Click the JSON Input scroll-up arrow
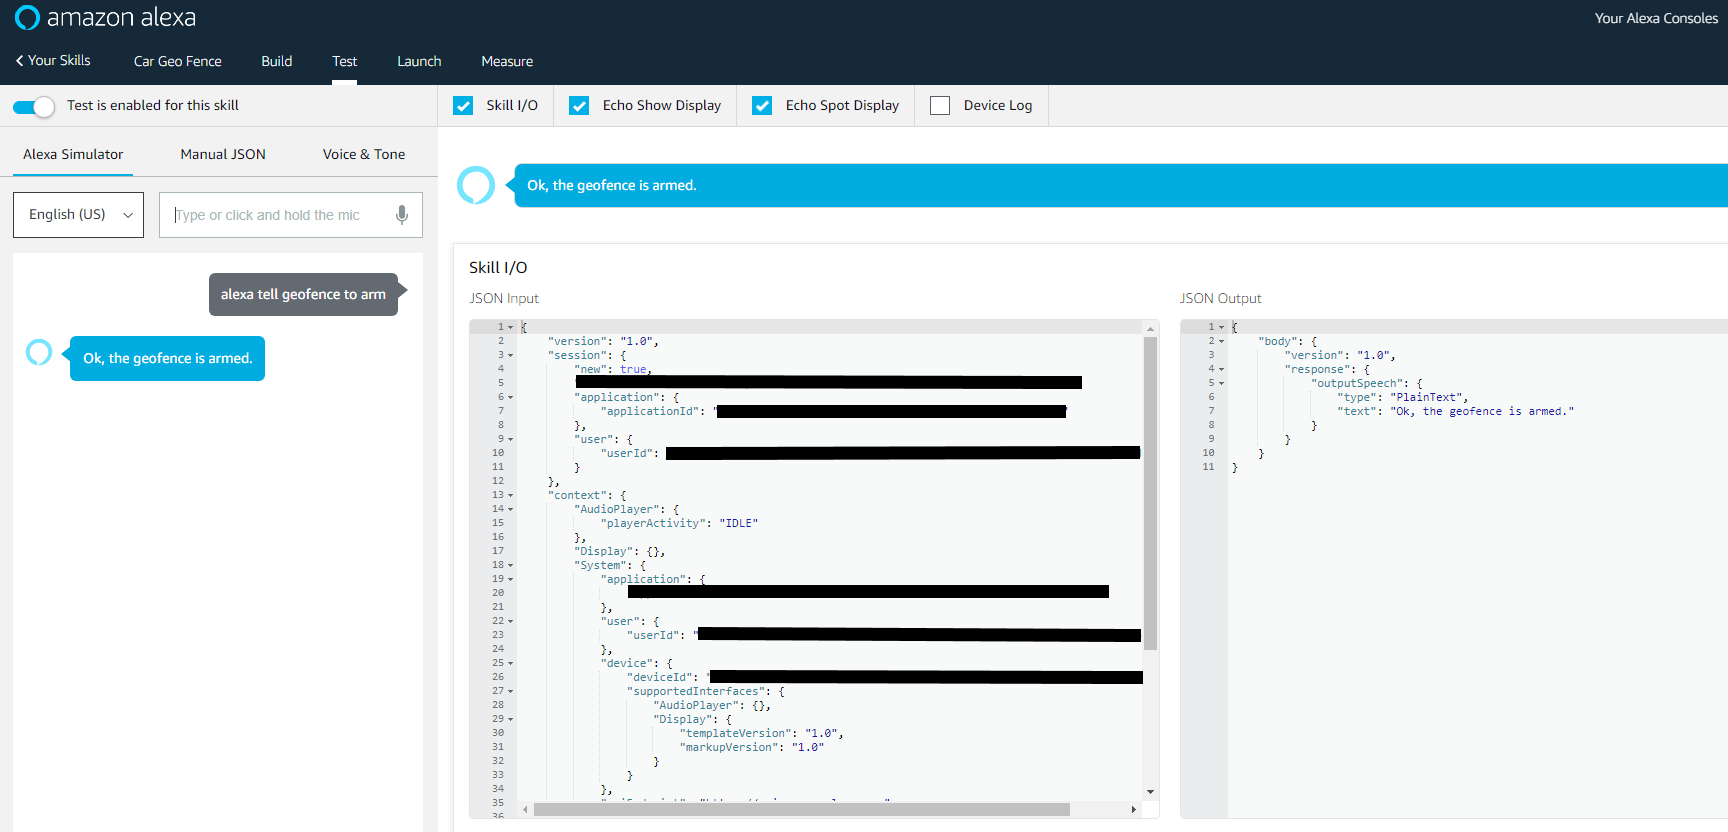The width and height of the screenshot is (1728, 832). [1150, 328]
